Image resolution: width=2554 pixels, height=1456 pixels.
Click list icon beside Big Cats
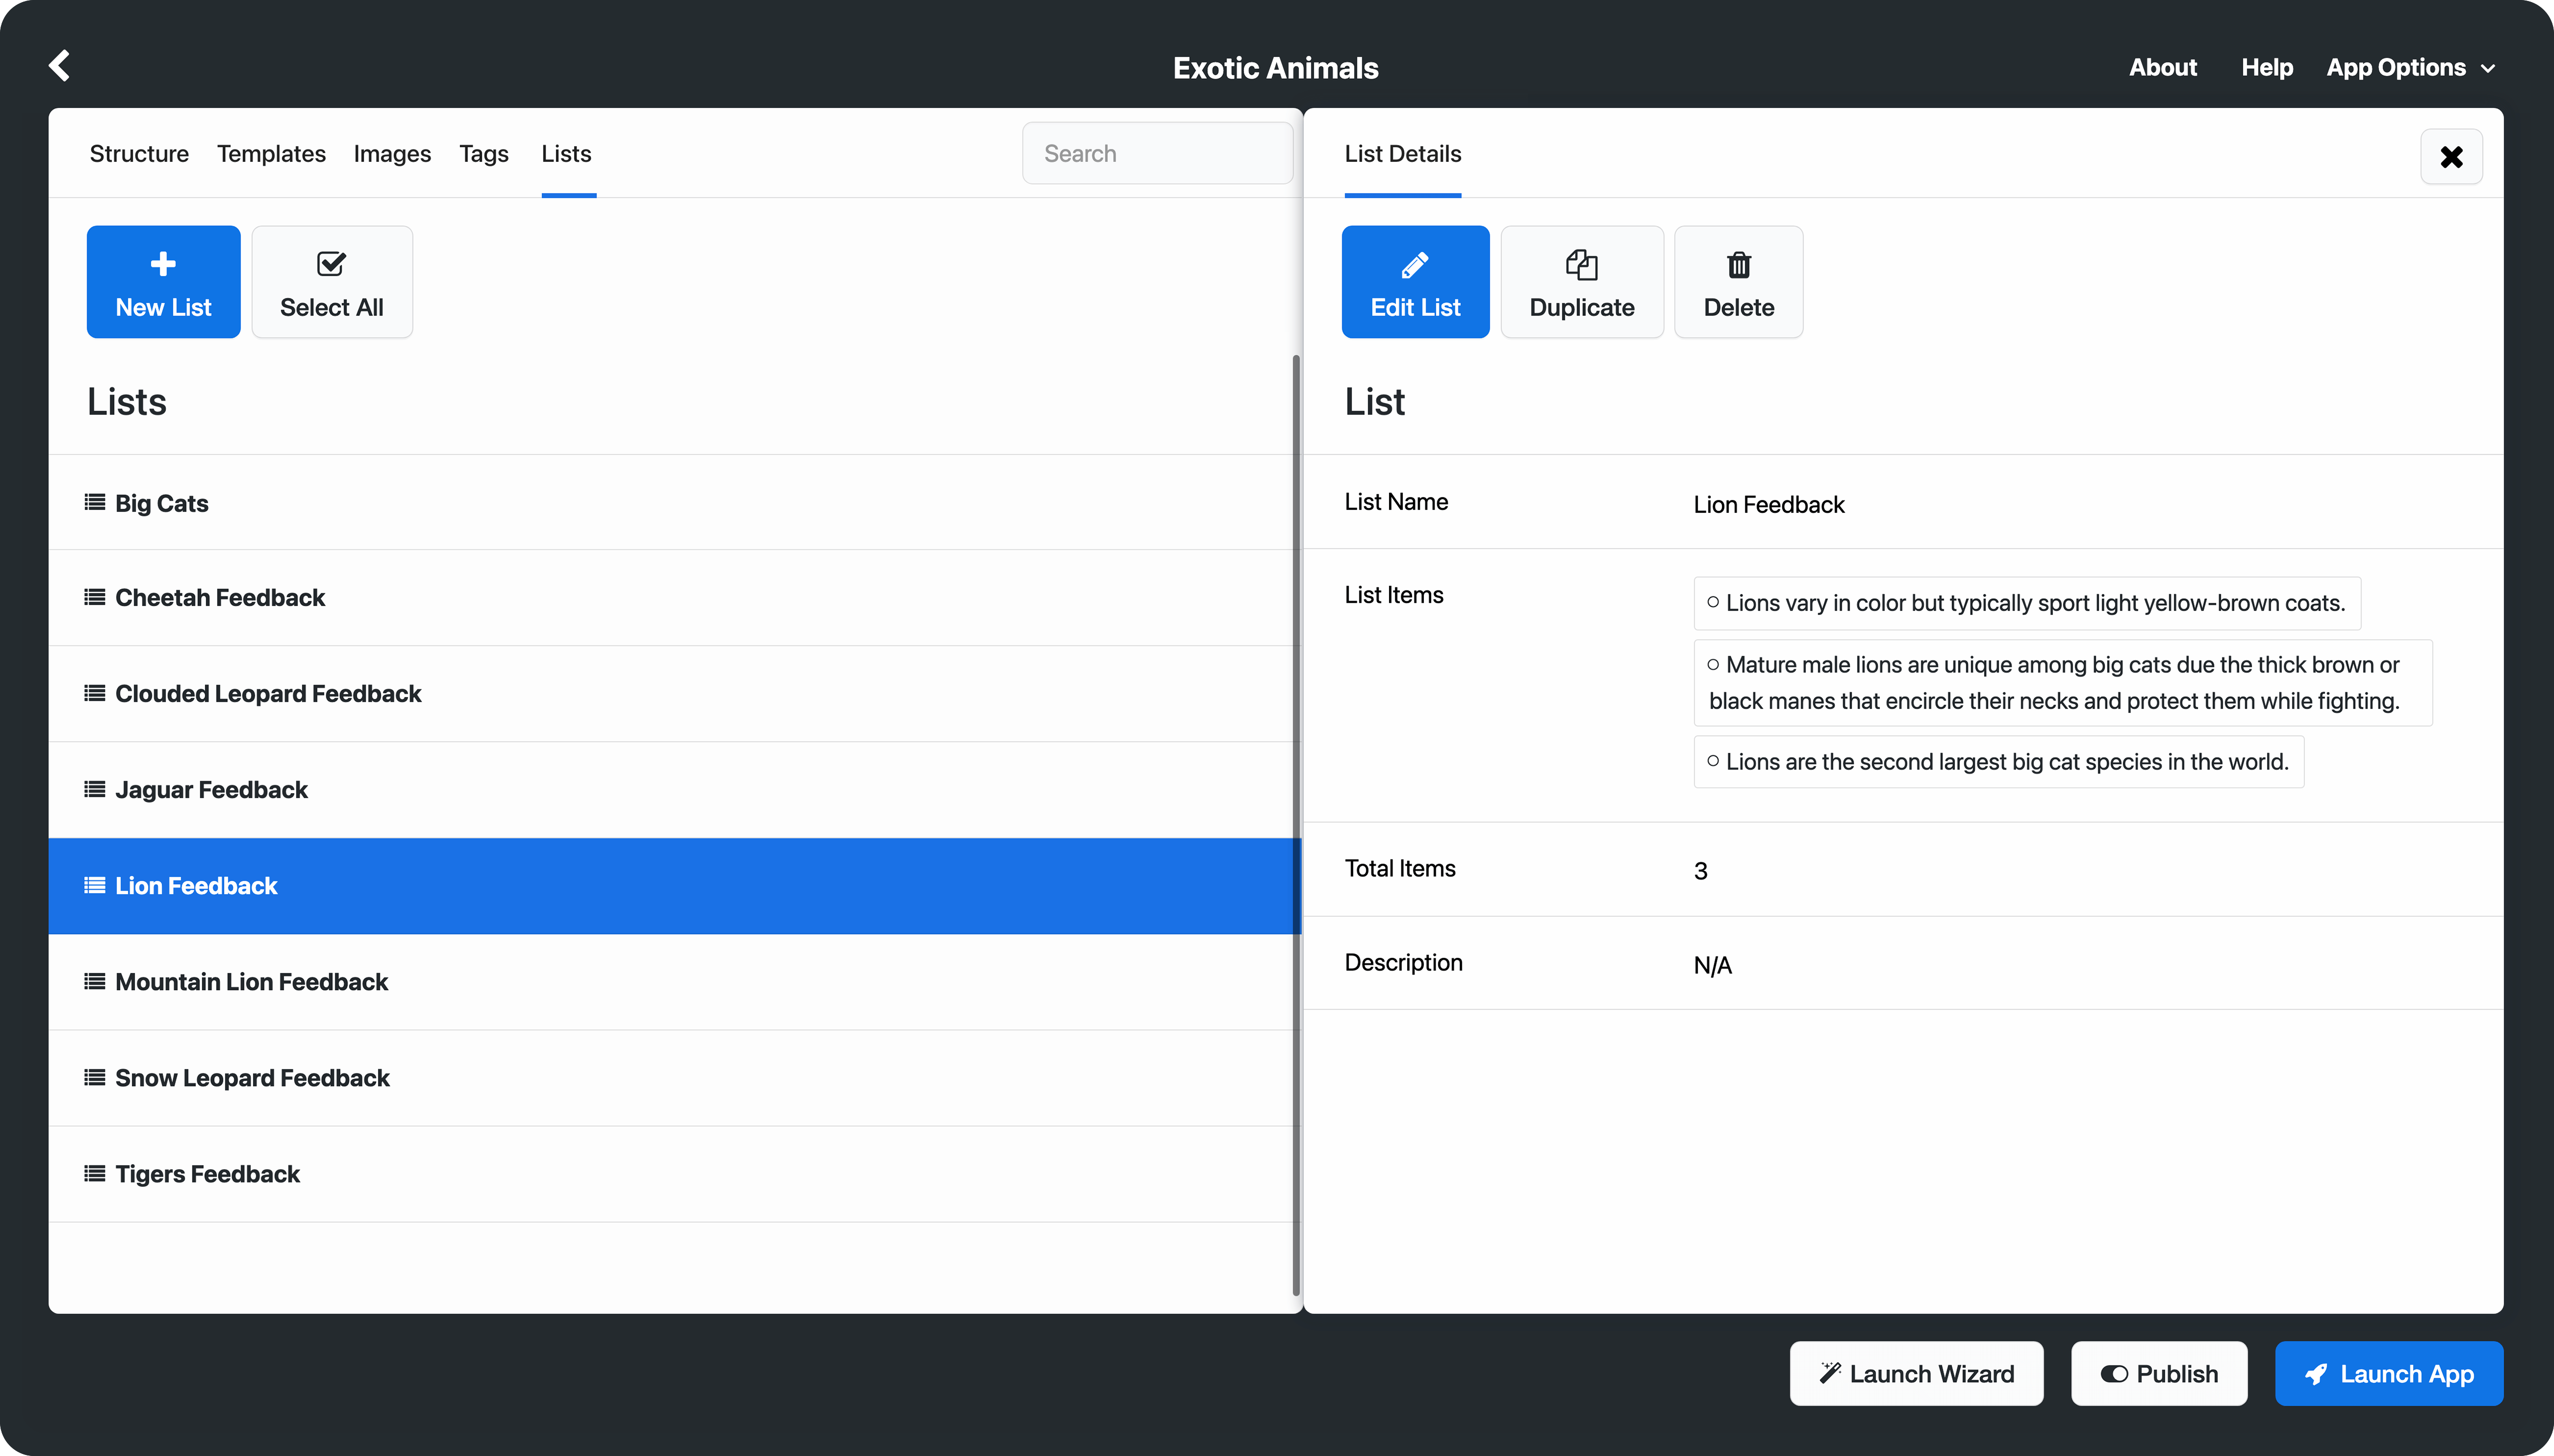(x=95, y=502)
